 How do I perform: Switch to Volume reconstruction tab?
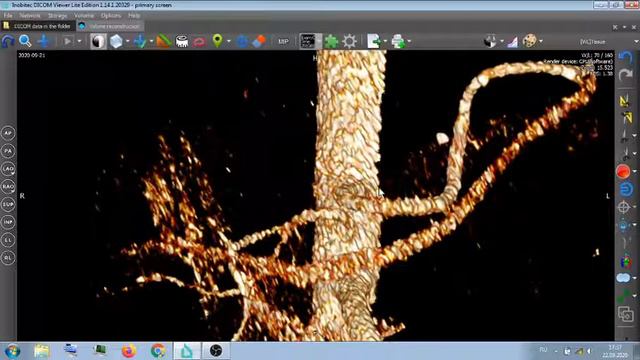point(109,26)
